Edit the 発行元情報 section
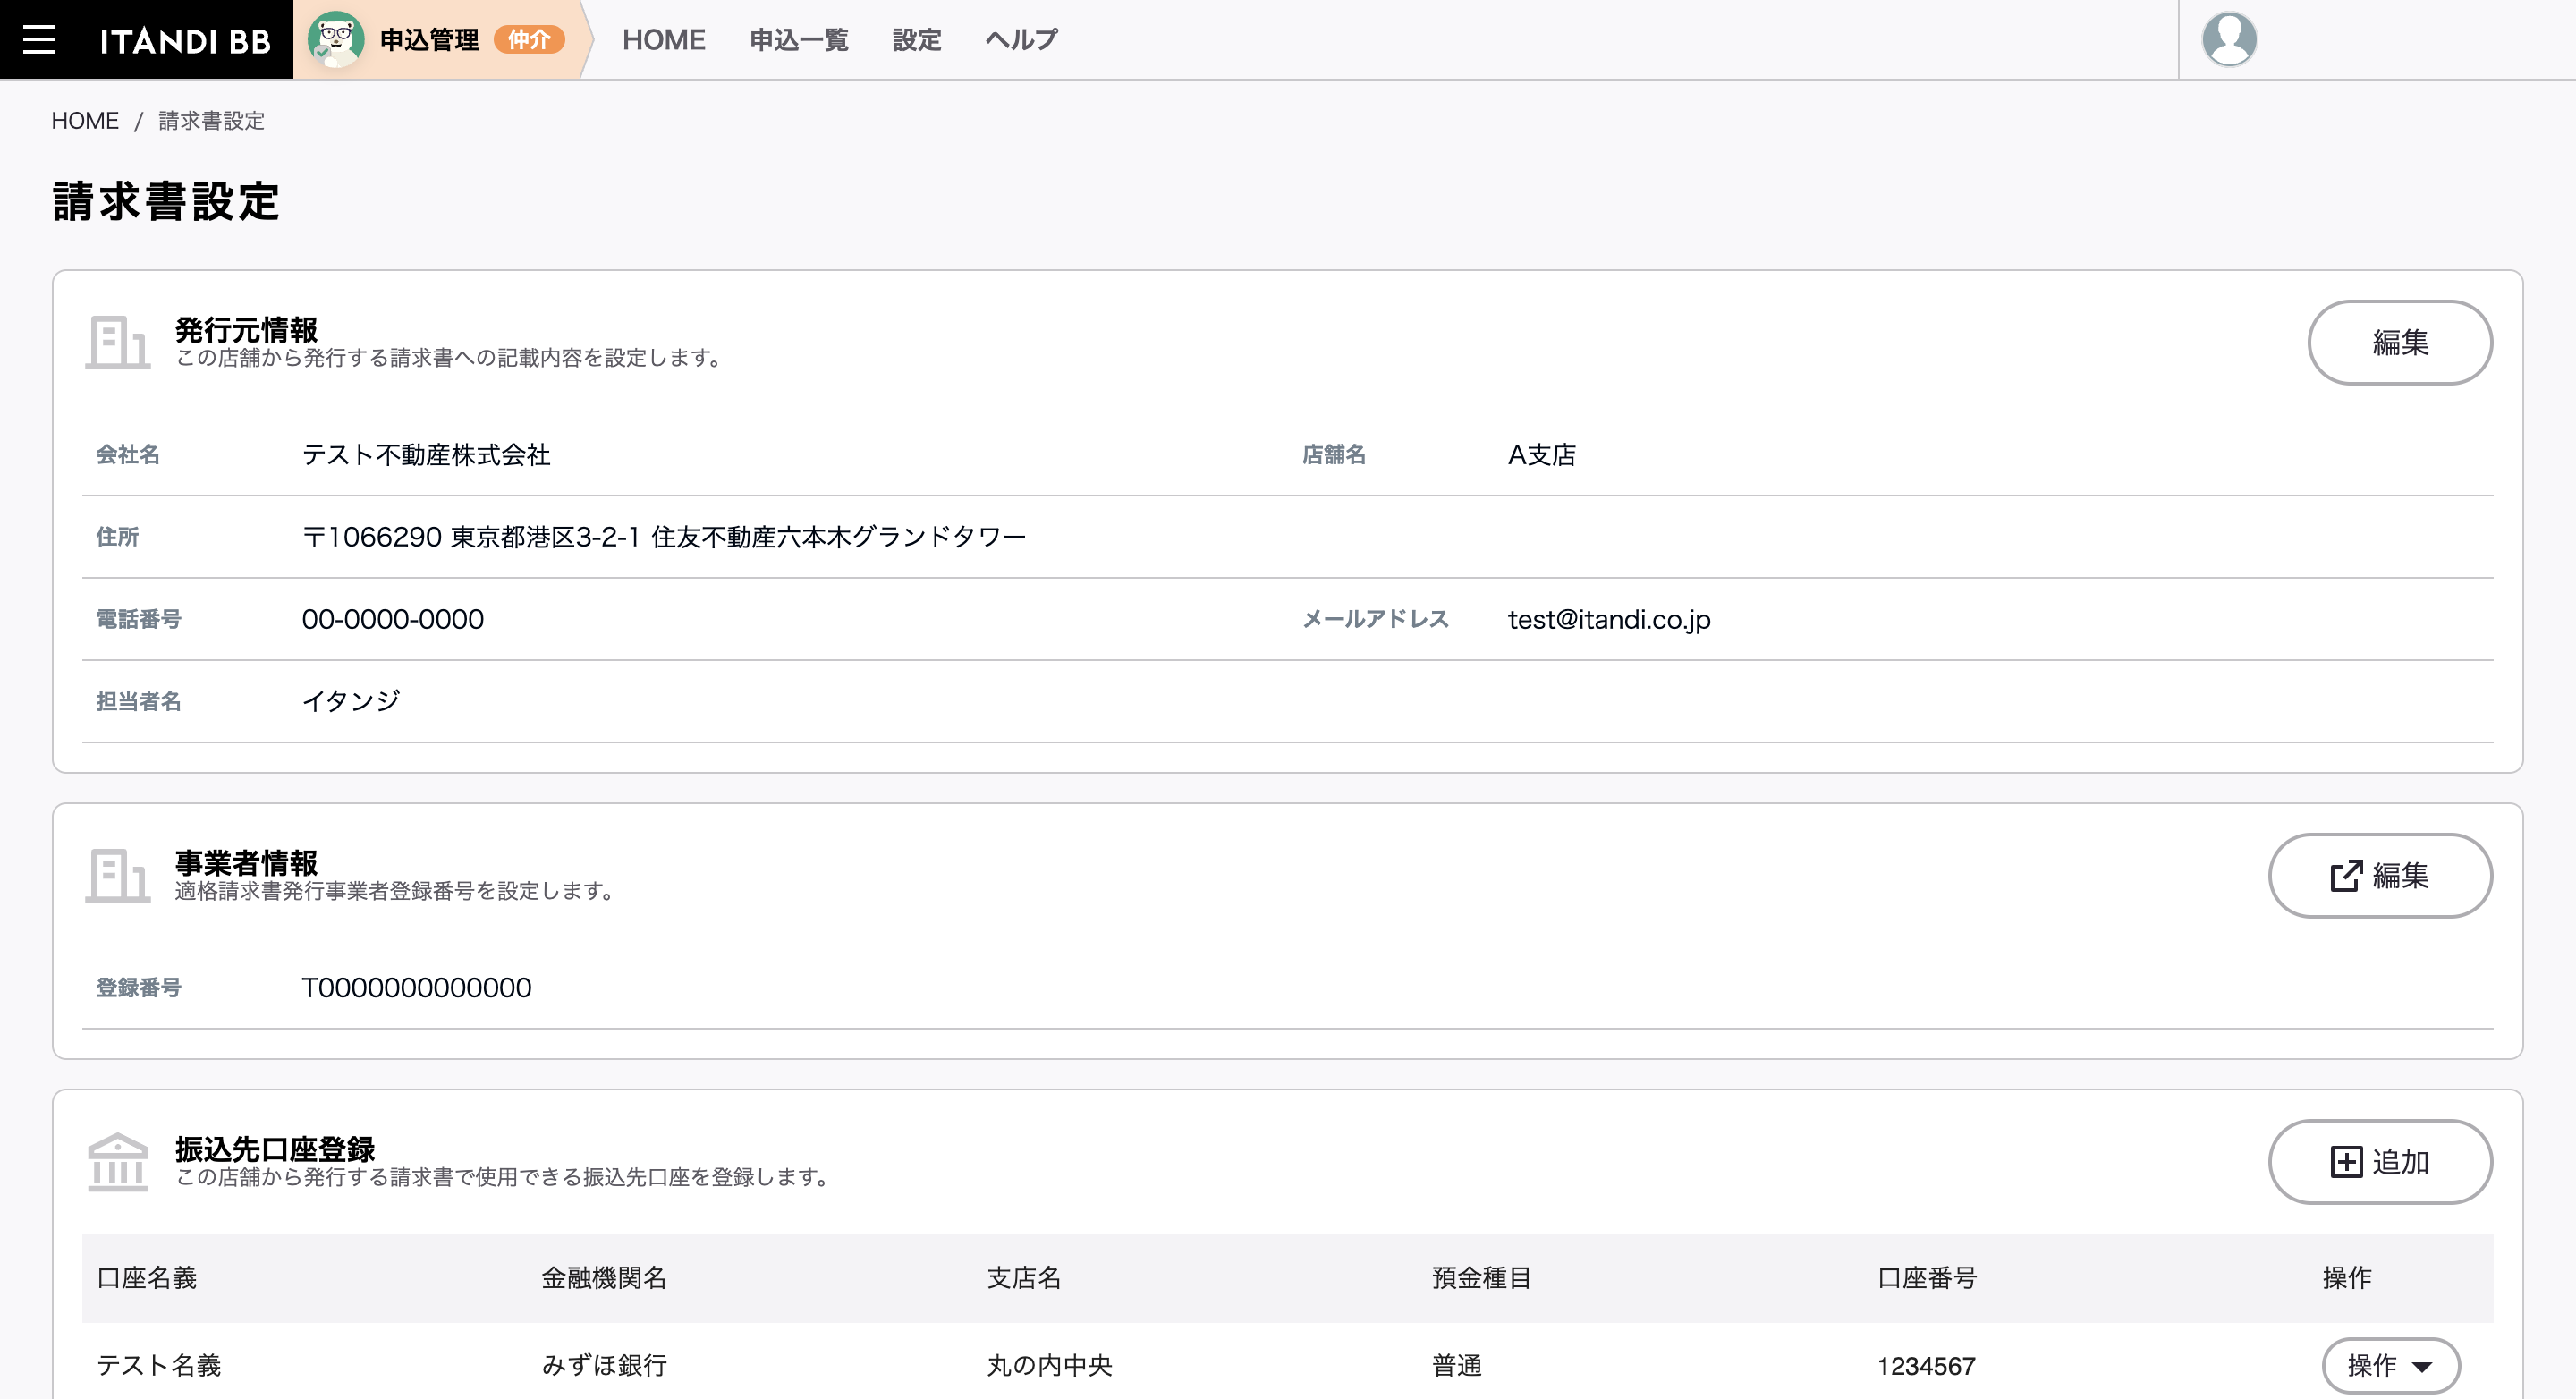 (2399, 342)
